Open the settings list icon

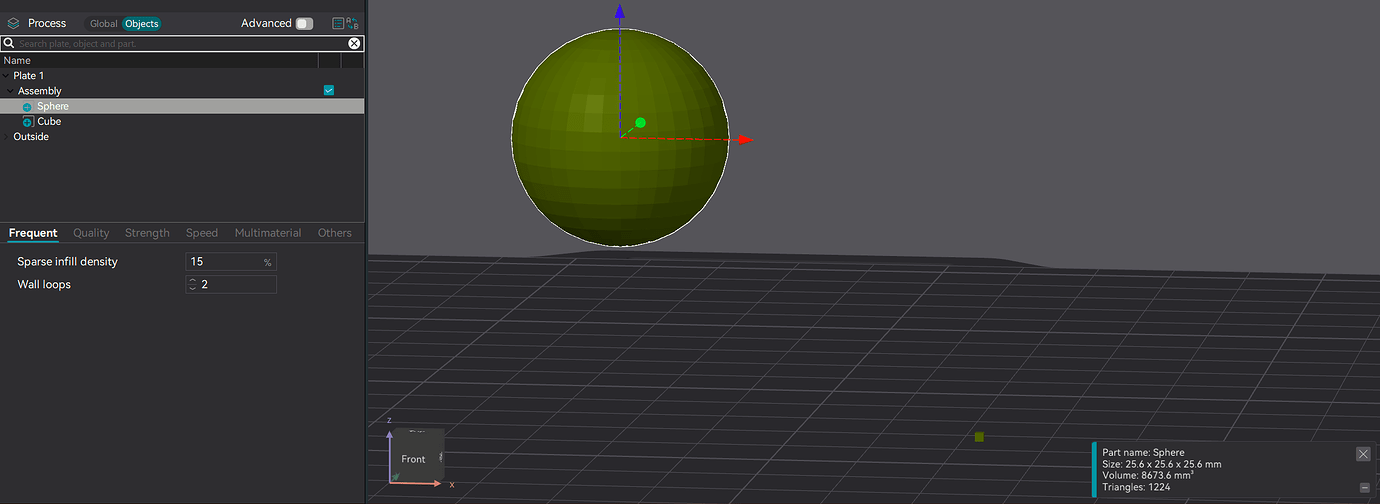click(x=338, y=23)
